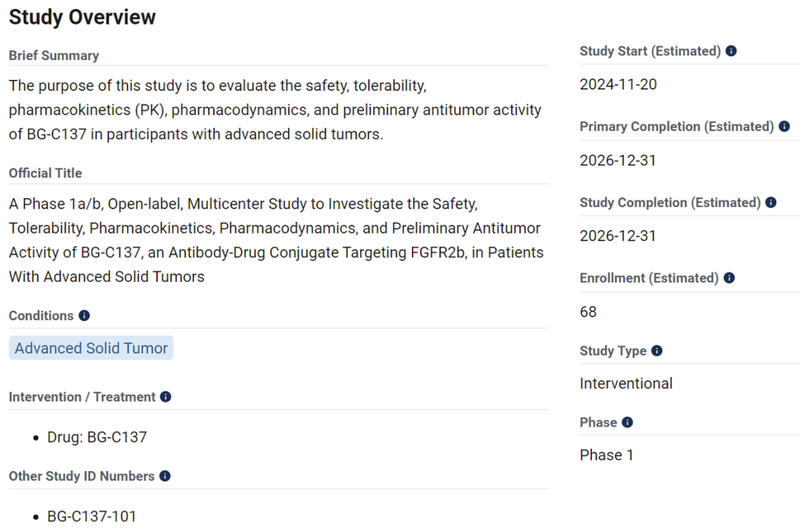Click info icon next to Study Start (Estimated)
Image resolution: width=800 pixels, height=528 pixels.
731,51
